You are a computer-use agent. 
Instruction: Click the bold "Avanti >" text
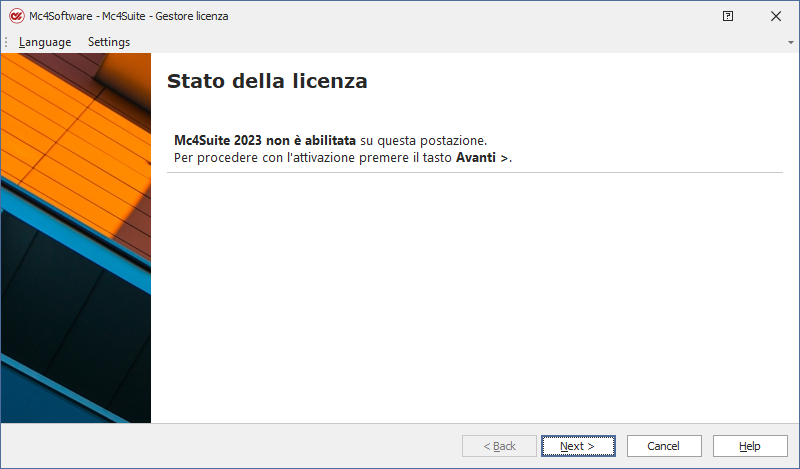[x=483, y=158]
